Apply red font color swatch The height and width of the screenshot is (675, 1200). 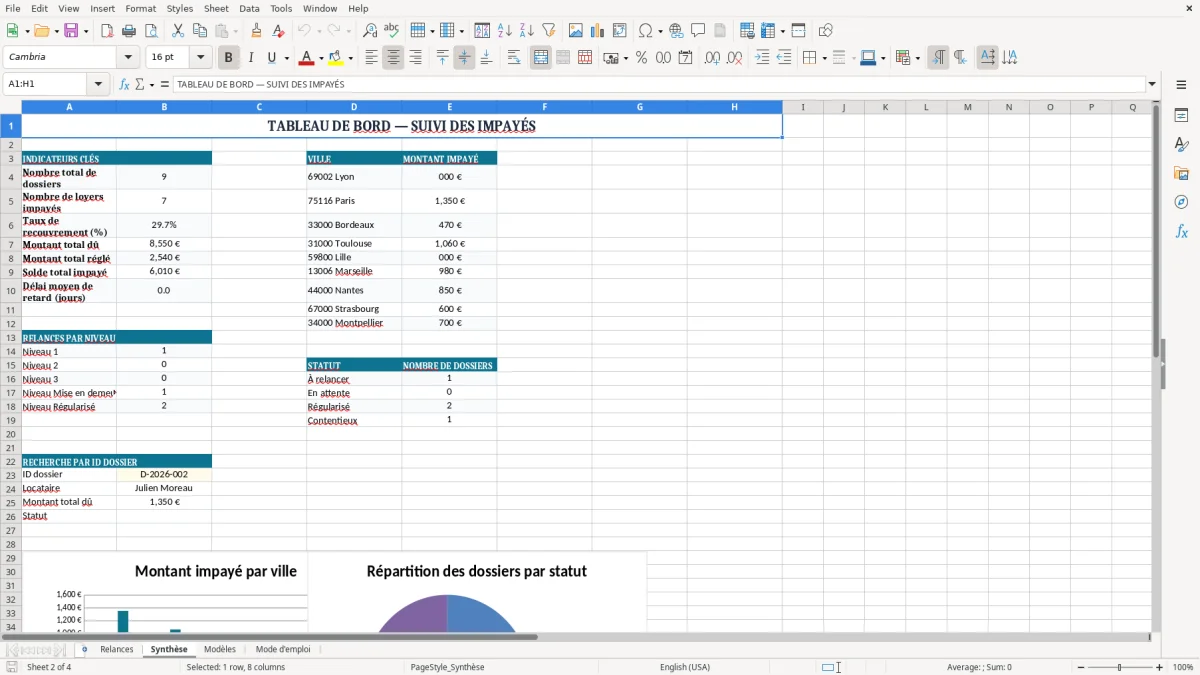tap(307, 58)
